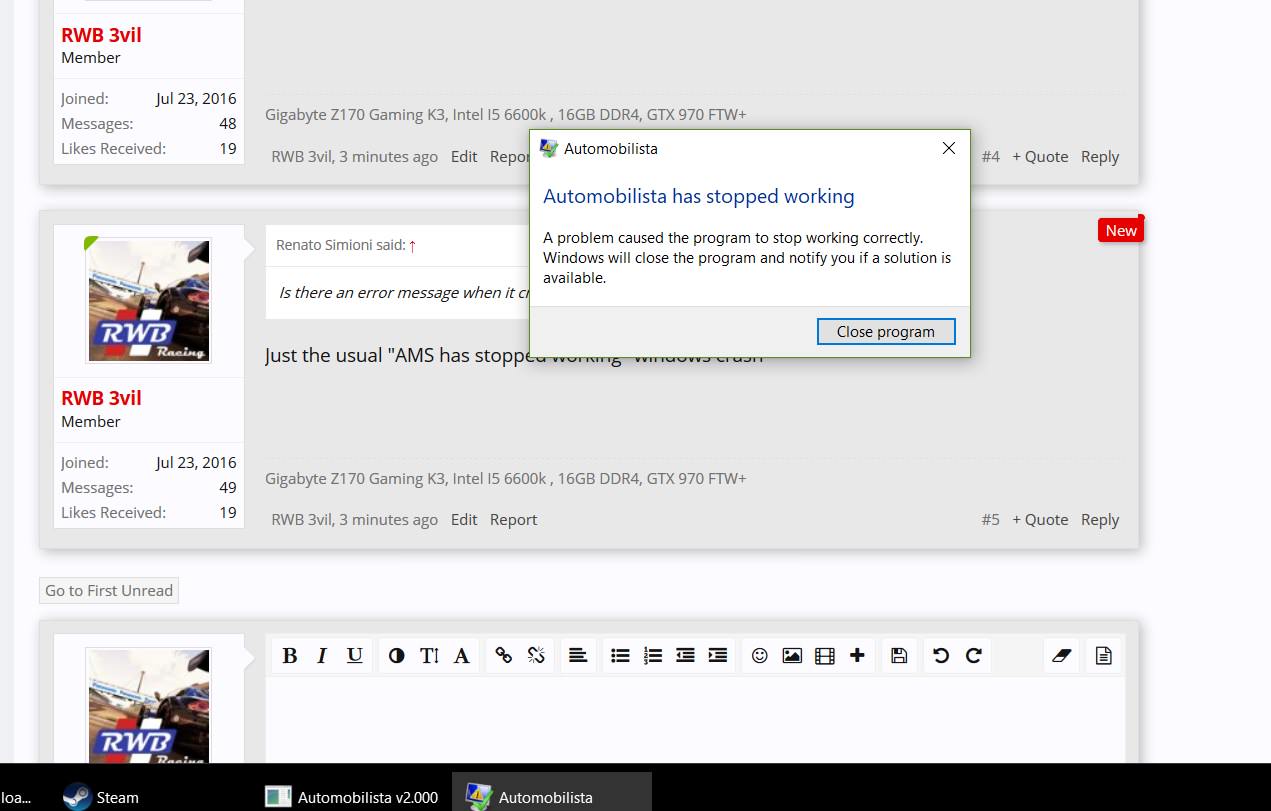The width and height of the screenshot is (1271, 811).
Task: Remove a link with the unlink icon
Action: click(536, 655)
